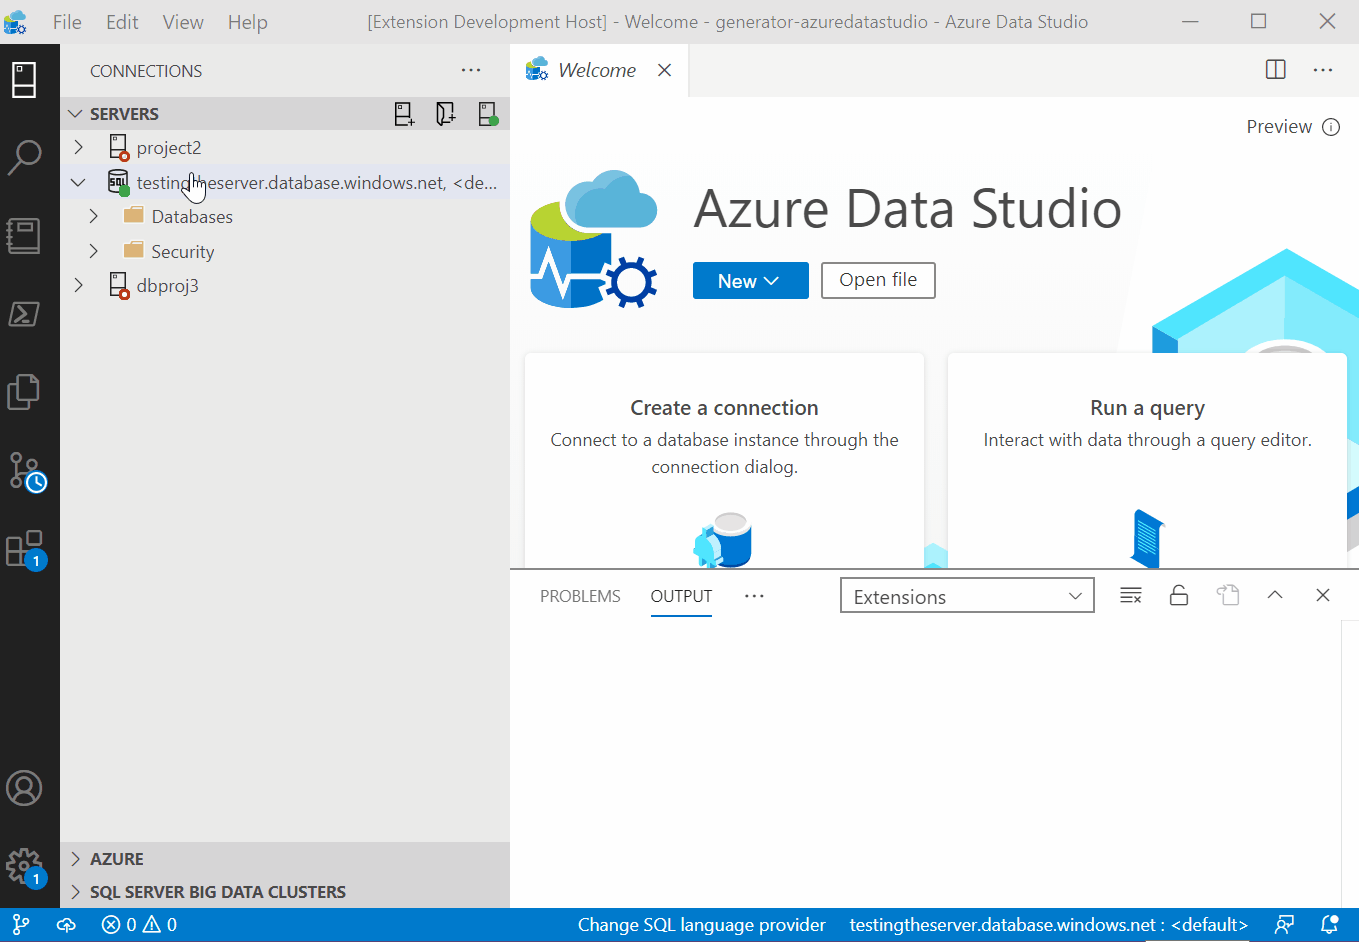Select the Welcome editor tab

click(x=597, y=70)
